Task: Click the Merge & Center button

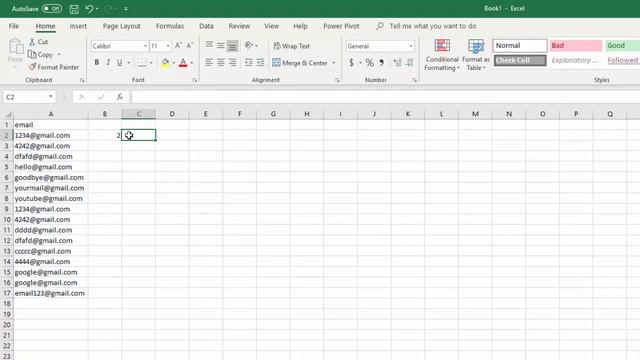Action: point(300,63)
